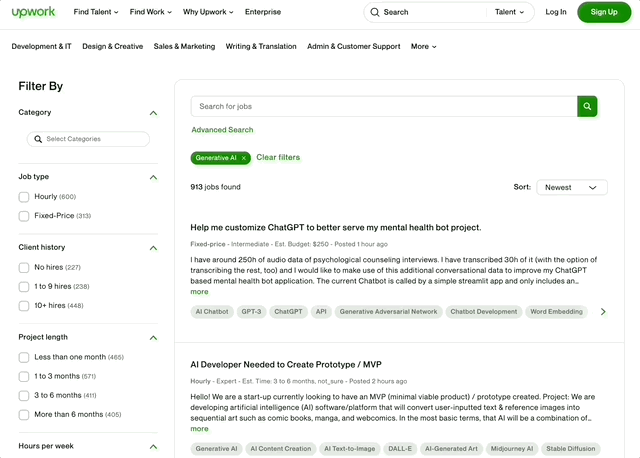Check the Fixed-Price job type
The image size is (640, 458).
pyautogui.click(x=24, y=216)
